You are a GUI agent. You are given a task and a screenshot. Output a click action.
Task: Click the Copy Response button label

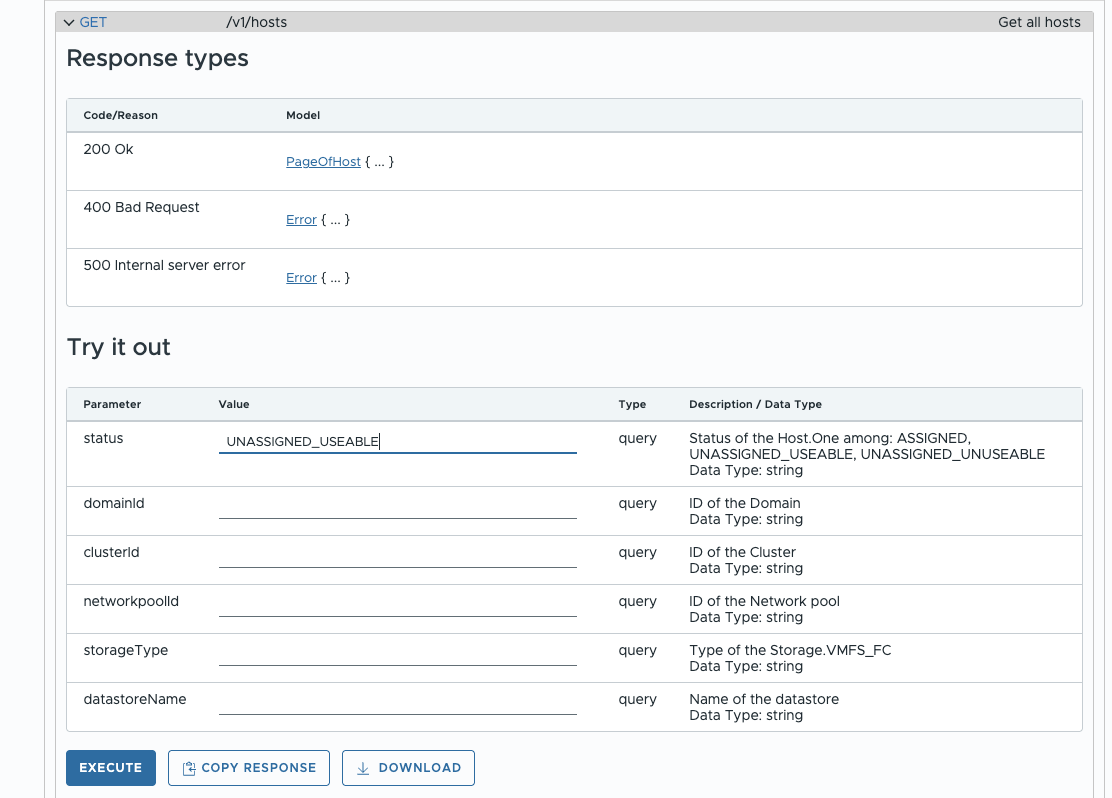tap(258, 768)
